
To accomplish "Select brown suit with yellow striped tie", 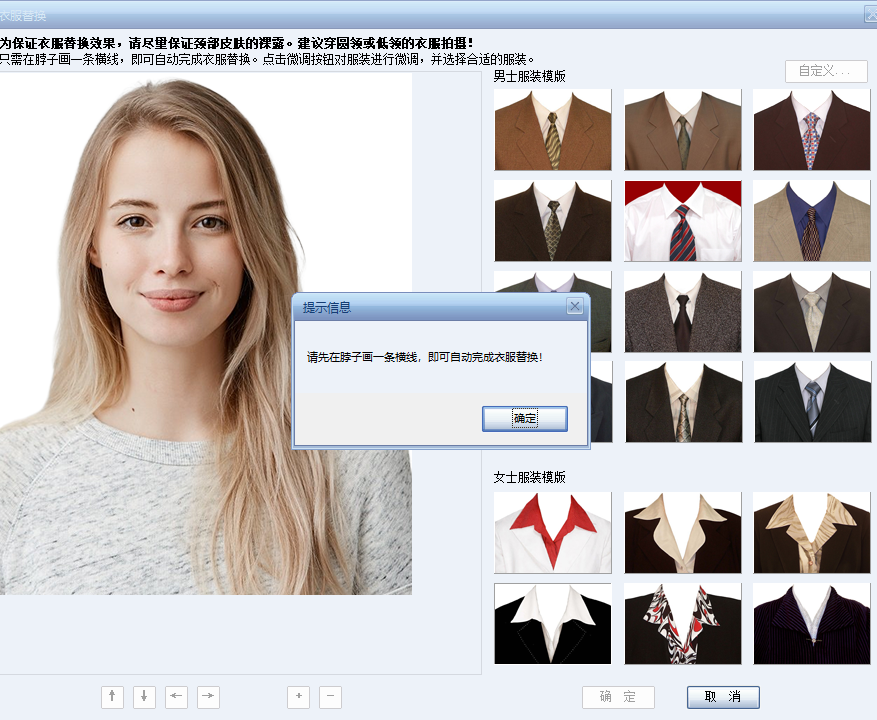I will (x=553, y=129).
